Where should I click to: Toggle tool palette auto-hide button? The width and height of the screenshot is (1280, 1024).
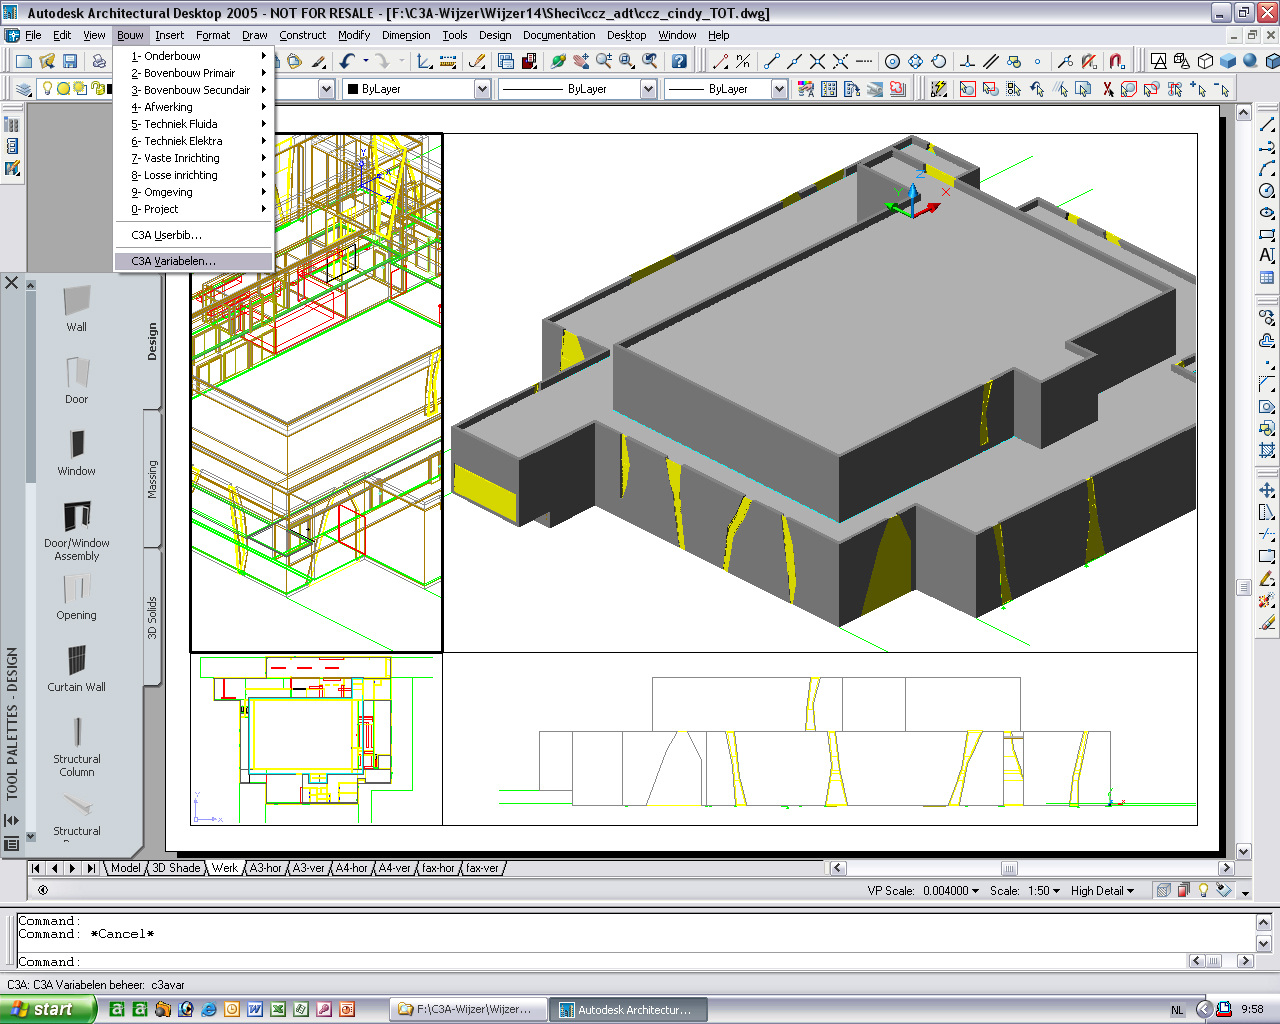[x=12, y=820]
